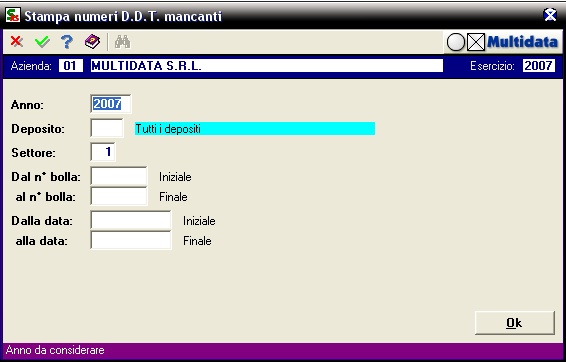Screen dimensions: 566x362
Task: Click the Dal n° bolla input field
Action: pyautogui.click(x=119, y=176)
